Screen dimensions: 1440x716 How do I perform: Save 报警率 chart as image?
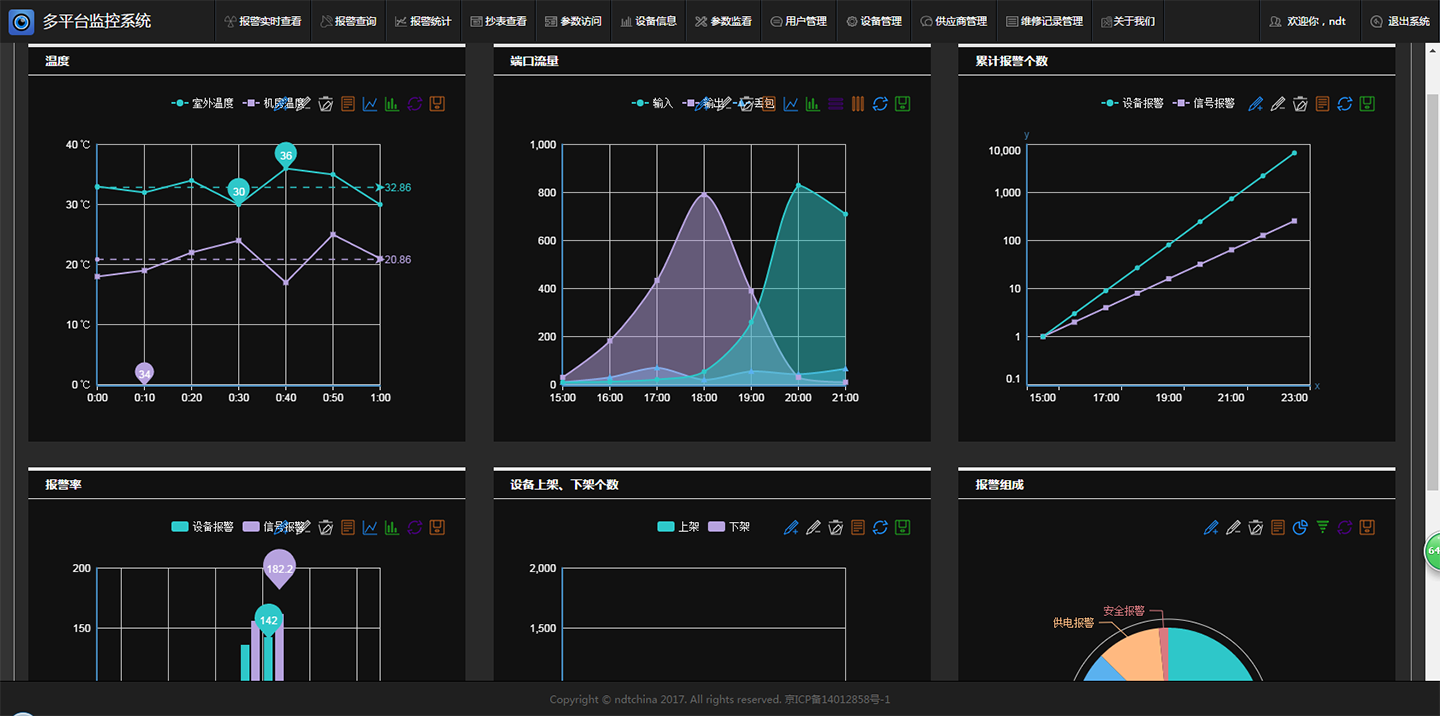(436, 527)
